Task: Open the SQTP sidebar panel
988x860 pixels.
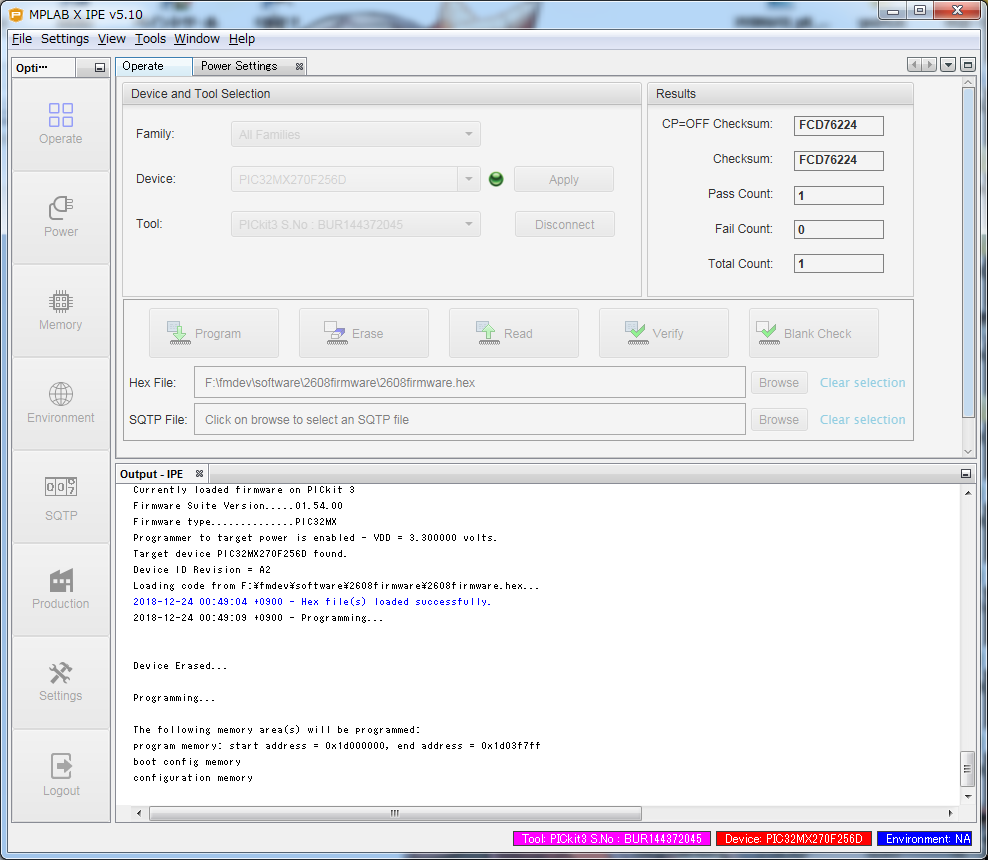Action: pos(61,498)
